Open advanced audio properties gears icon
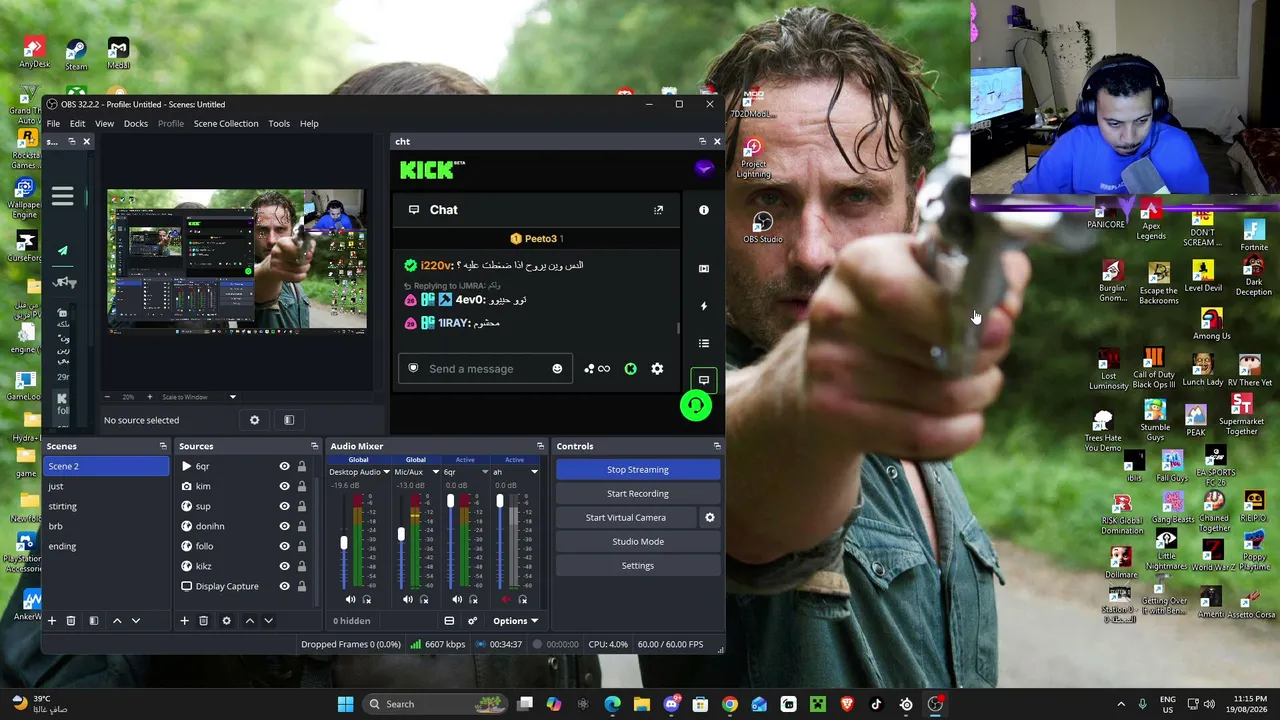1280x720 pixels. click(473, 621)
